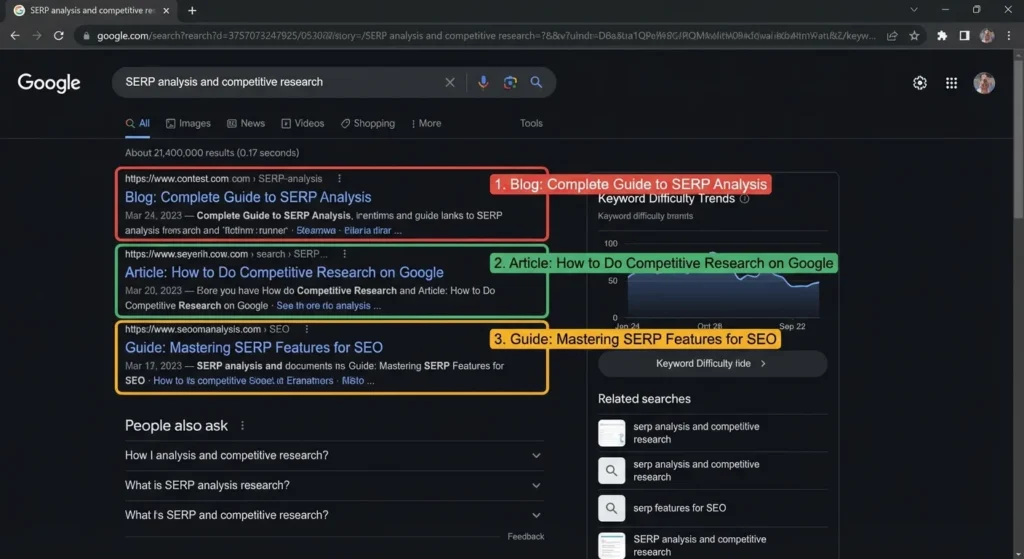
Task: Expand What's SERP and competitive research question
Action: click(x=334, y=515)
